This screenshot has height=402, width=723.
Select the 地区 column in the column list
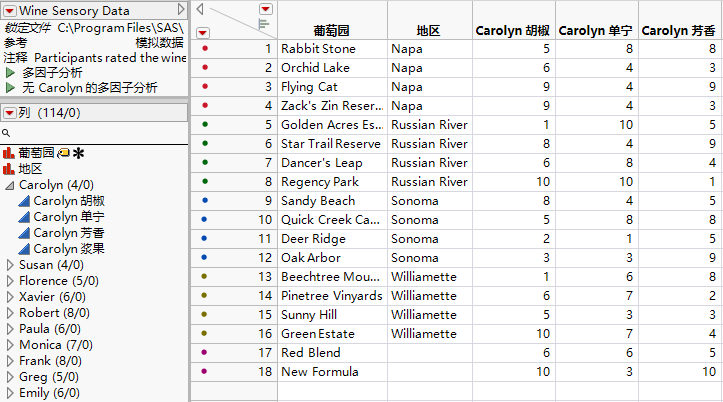(x=30, y=169)
